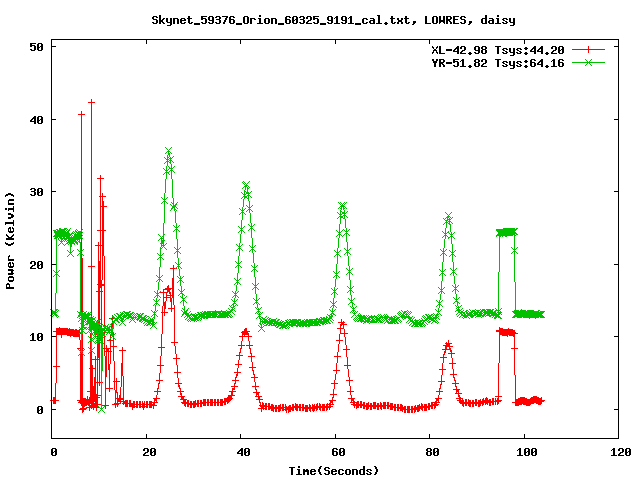
Task: Click green calibration plateau near 96 seconds
Action: (507, 232)
